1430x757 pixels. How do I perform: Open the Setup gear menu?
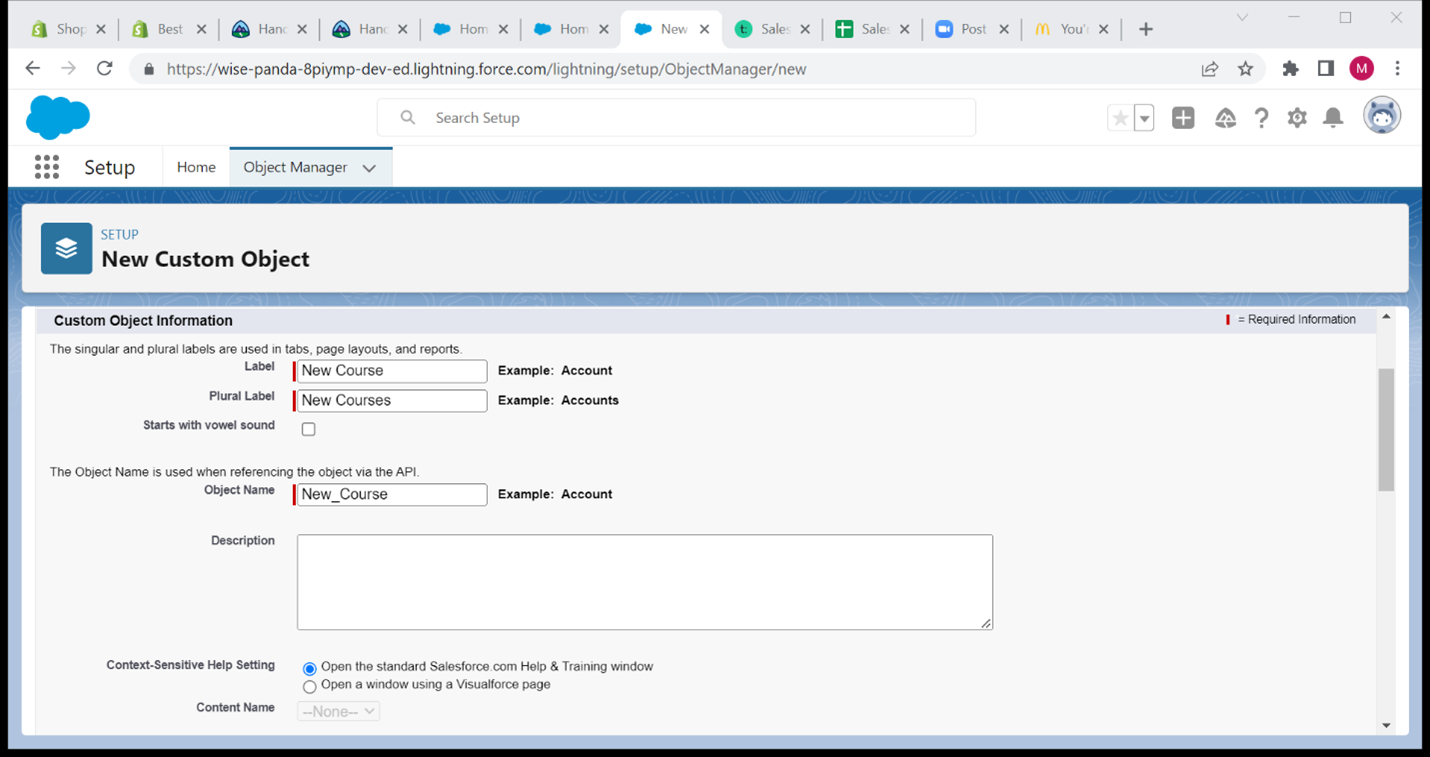coord(1297,118)
